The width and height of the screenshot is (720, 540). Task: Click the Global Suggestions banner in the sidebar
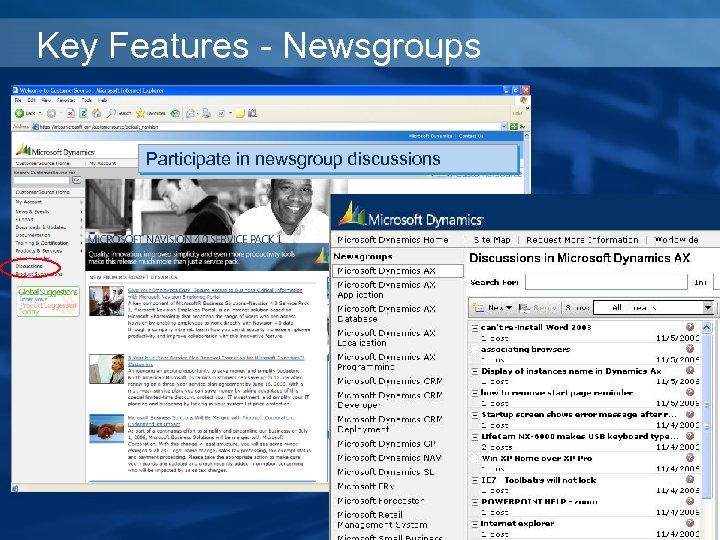point(48,301)
